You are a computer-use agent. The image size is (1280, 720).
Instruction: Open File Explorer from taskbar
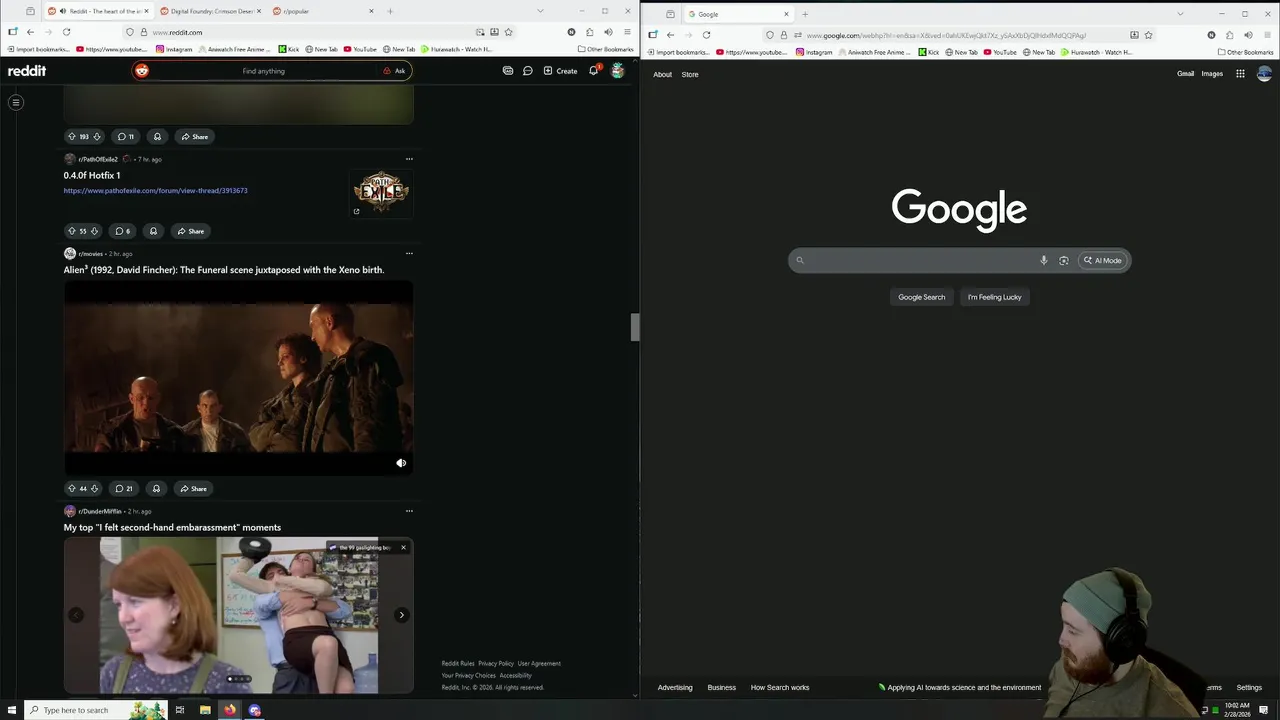pos(205,710)
